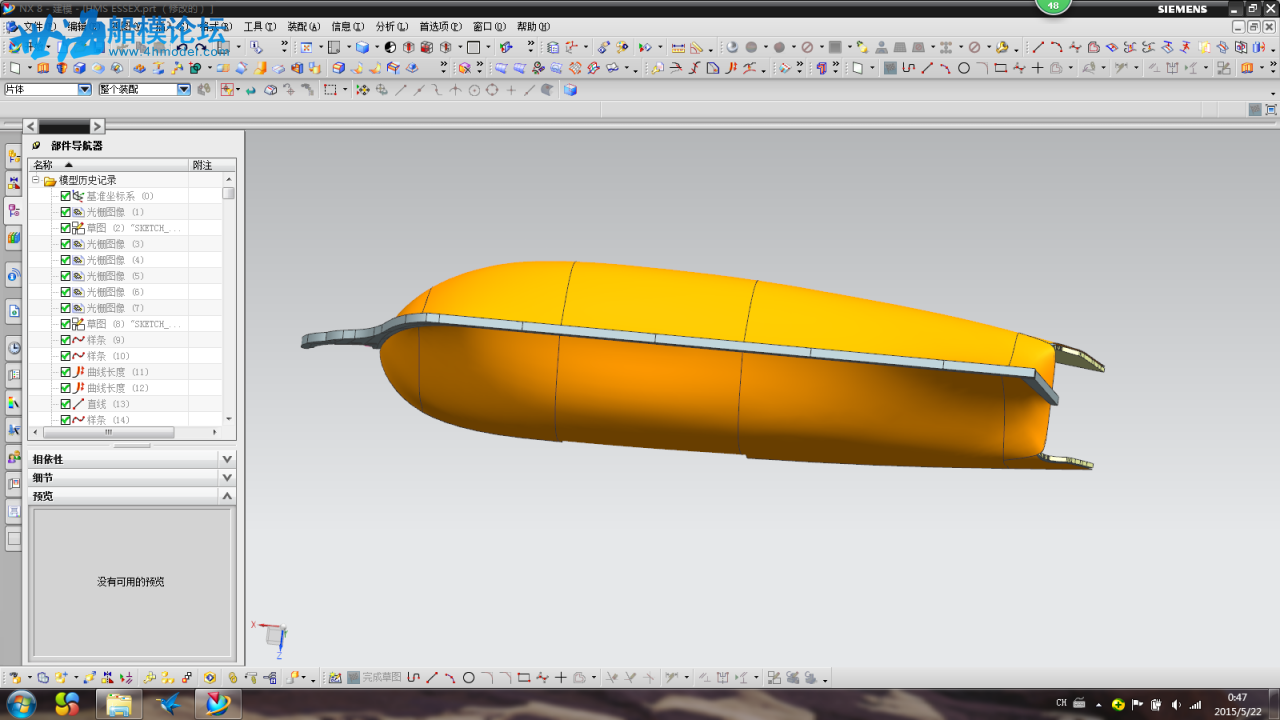Toggle checkbox for 草图 (2) SKETCH
Viewport: 1280px width, 720px height.
(x=66, y=228)
